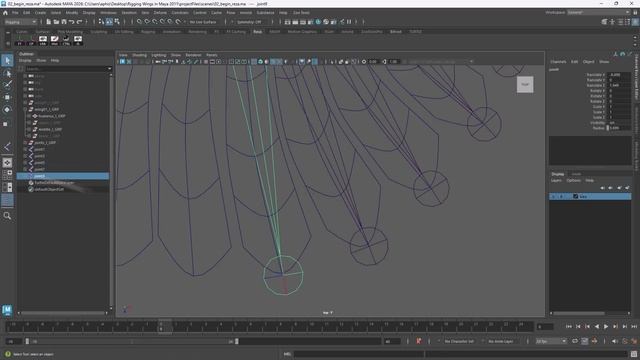Screen dimensions: 640x360
Task: Open Outliner search filter dropdown arrow
Action: (109, 69)
